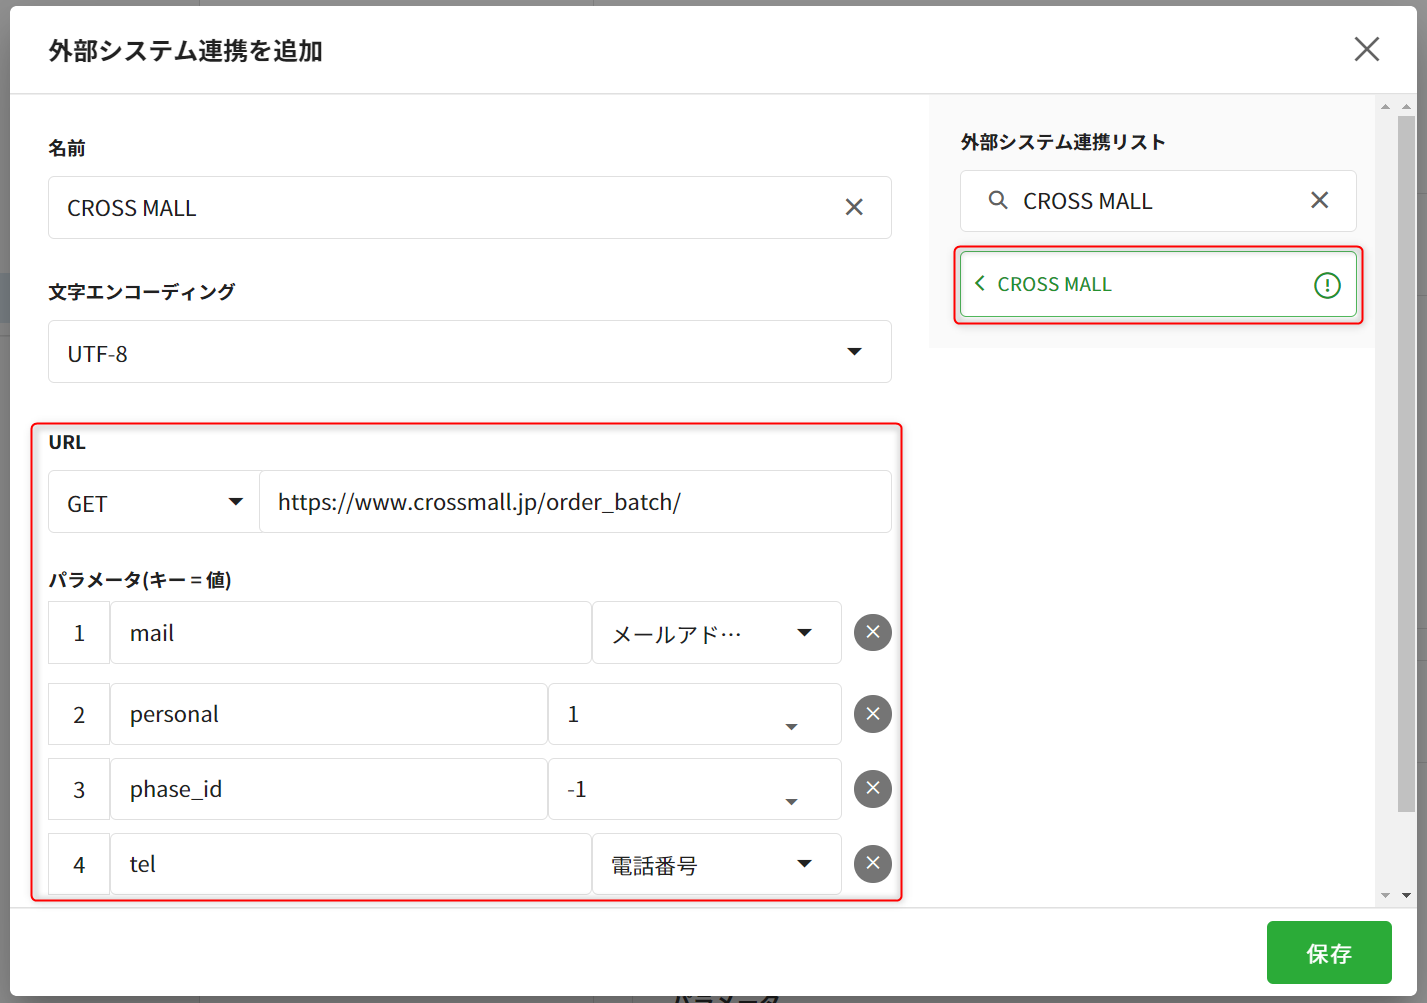
Task: Click the URL input field
Action: pyautogui.click(x=575, y=502)
